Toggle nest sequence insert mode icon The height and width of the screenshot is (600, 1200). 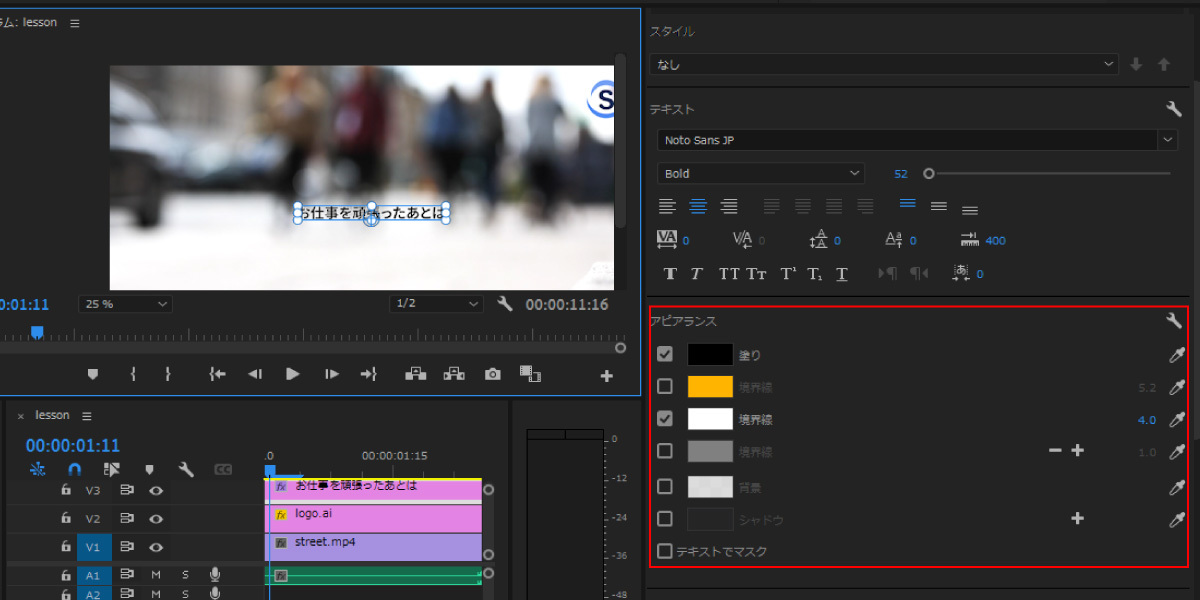(x=38, y=469)
